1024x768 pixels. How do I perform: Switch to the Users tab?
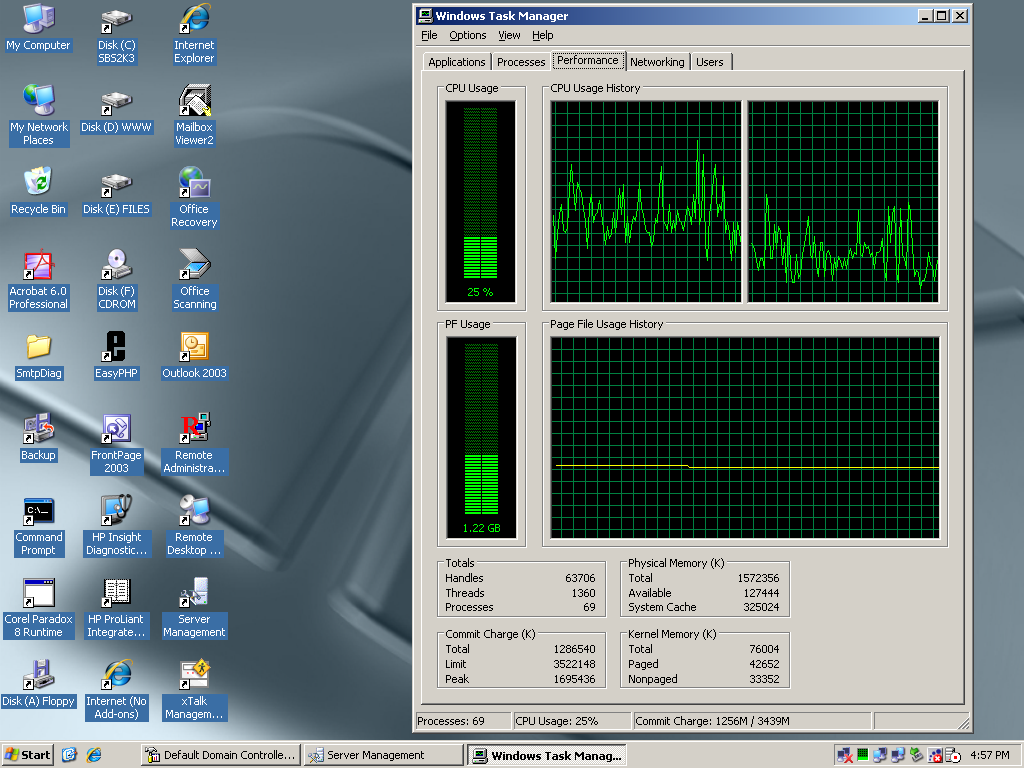pos(710,62)
